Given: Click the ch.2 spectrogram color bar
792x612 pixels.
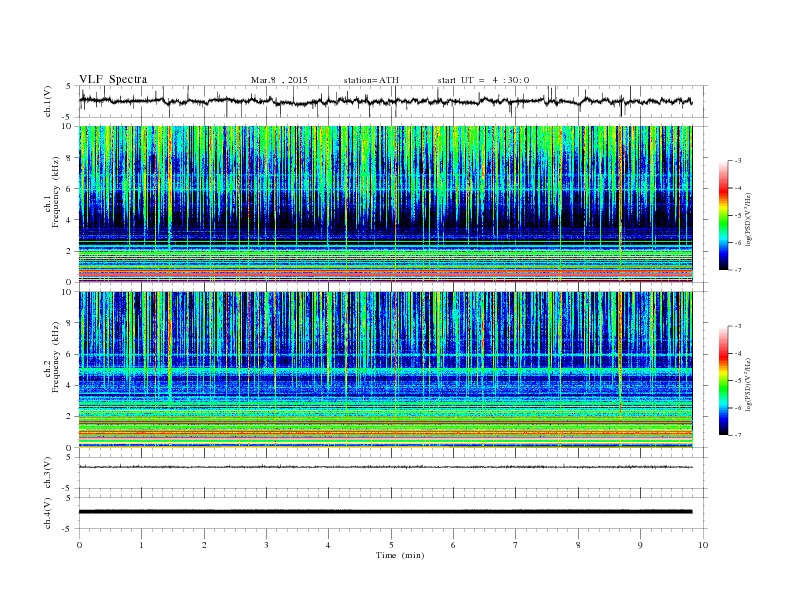Looking at the screenshot, I should (724, 380).
